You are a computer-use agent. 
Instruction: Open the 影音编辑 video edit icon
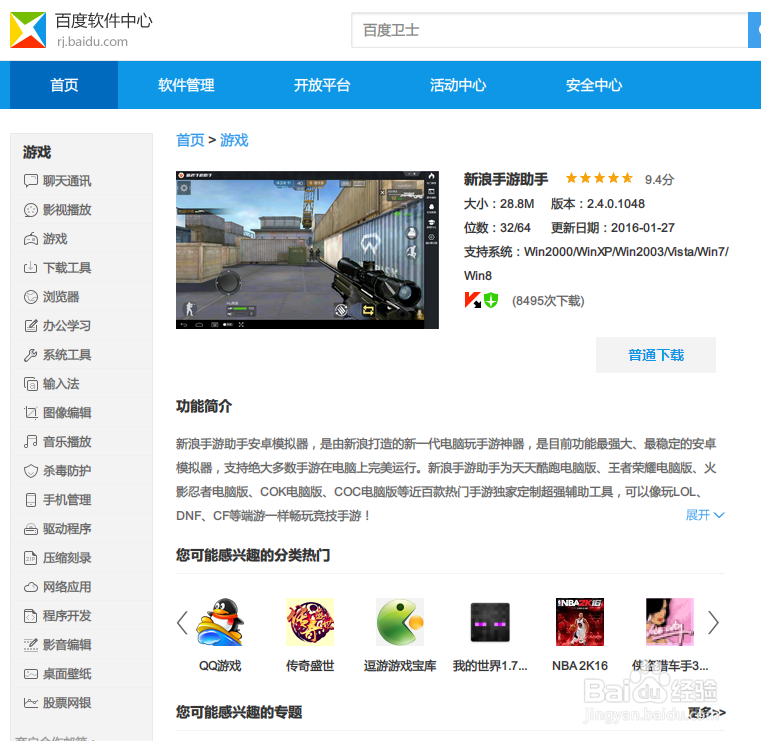31,645
